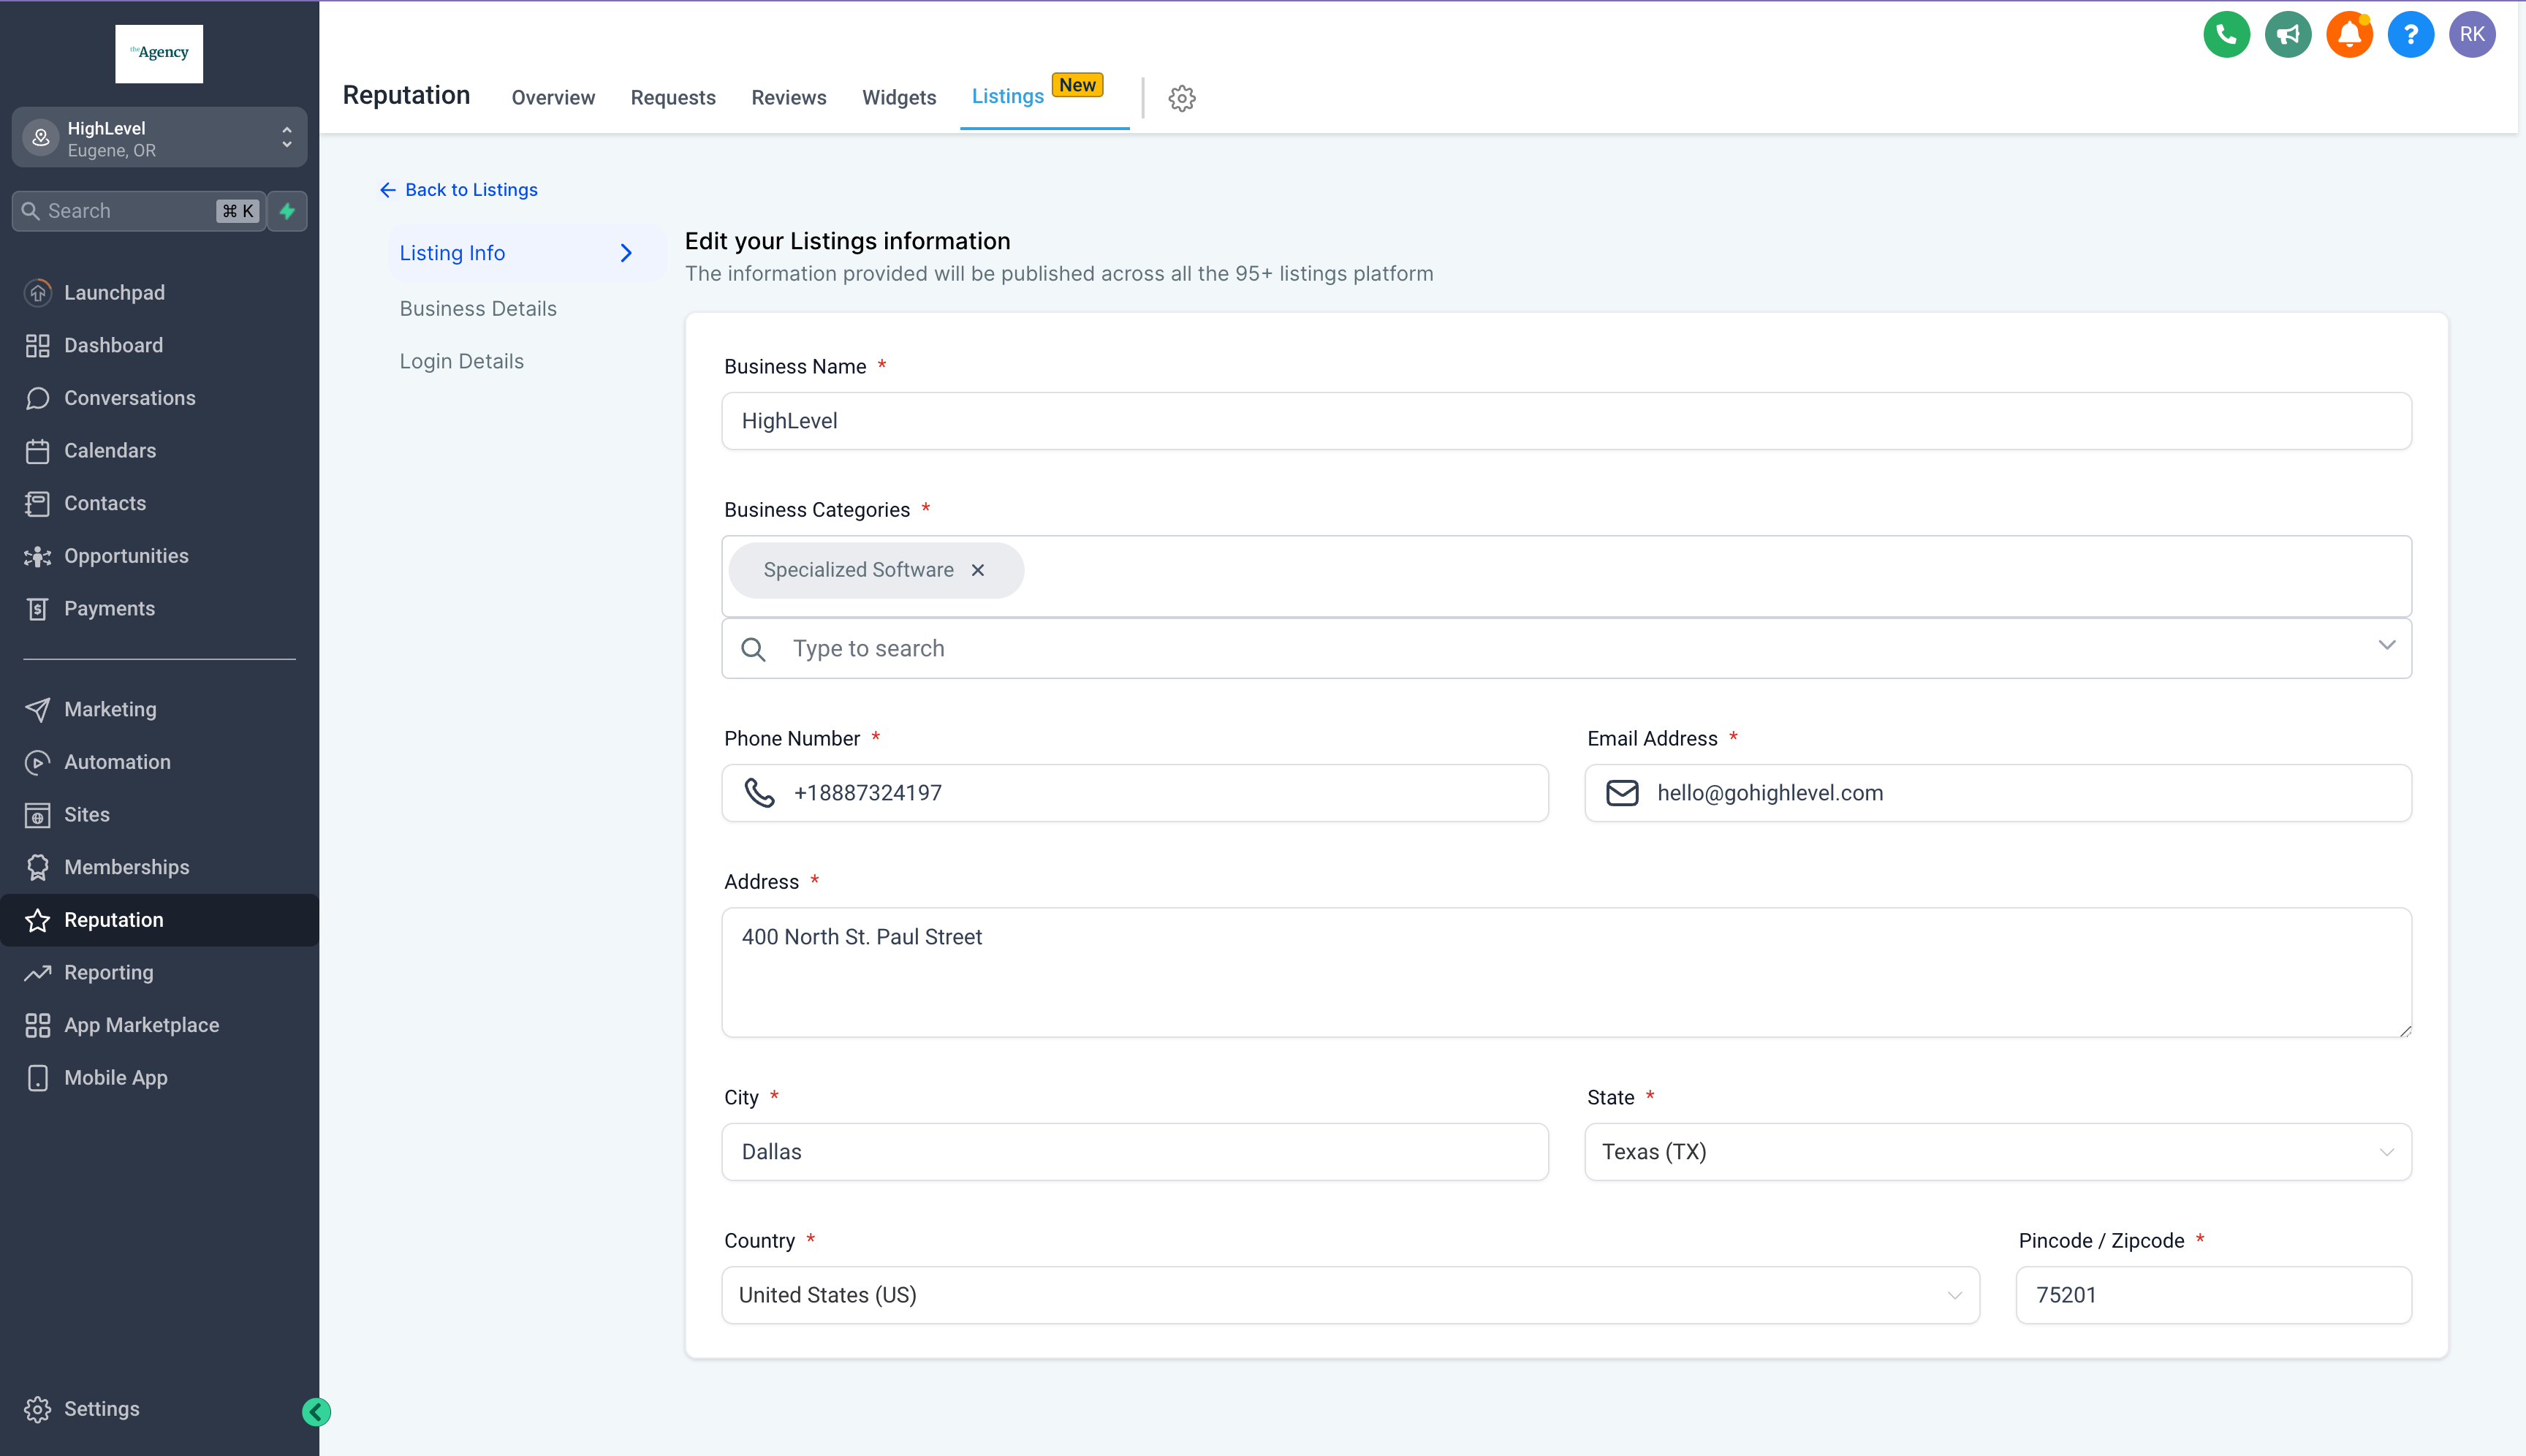Screen dimensions: 2526x1456
Task: Expand the HighLevel account switcher
Action: (x=159, y=138)
